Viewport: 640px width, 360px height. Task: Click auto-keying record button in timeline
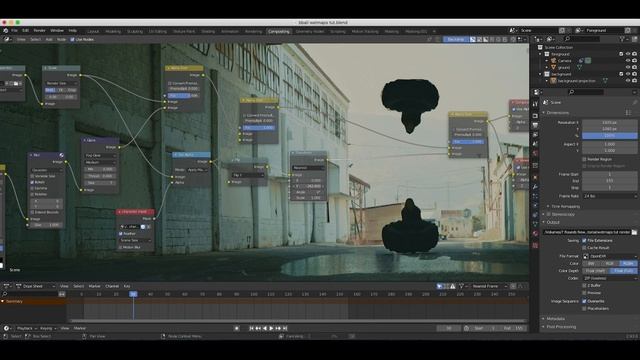[236, 328]
